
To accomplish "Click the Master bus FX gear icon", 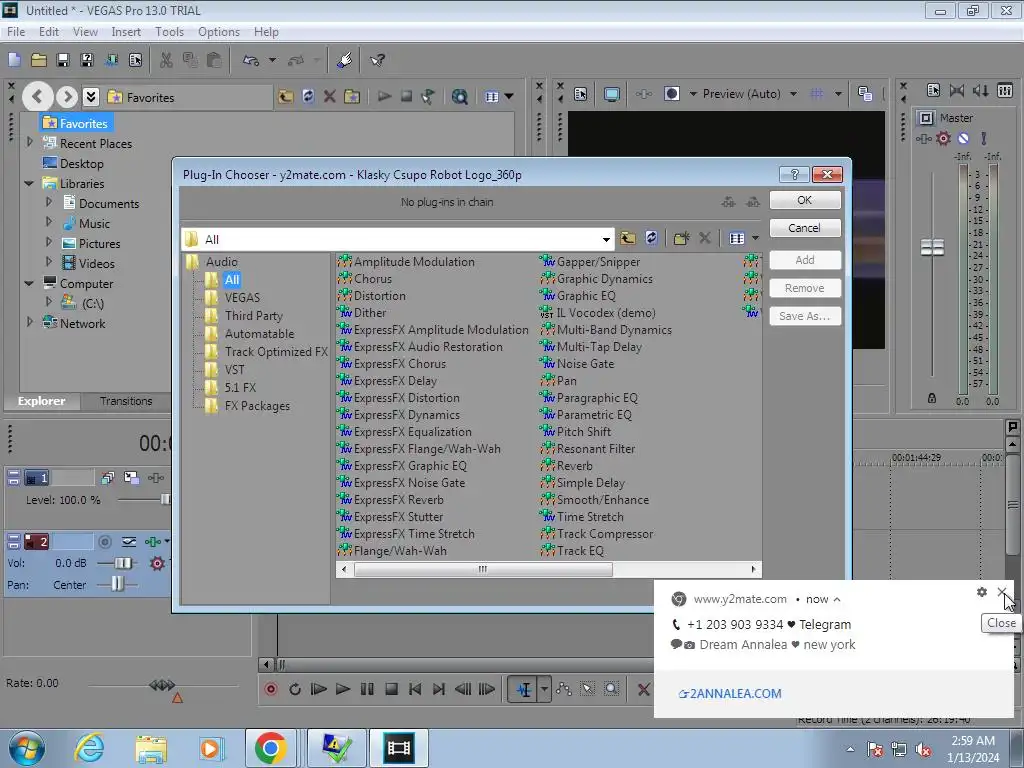I will [x=943, y=138].
